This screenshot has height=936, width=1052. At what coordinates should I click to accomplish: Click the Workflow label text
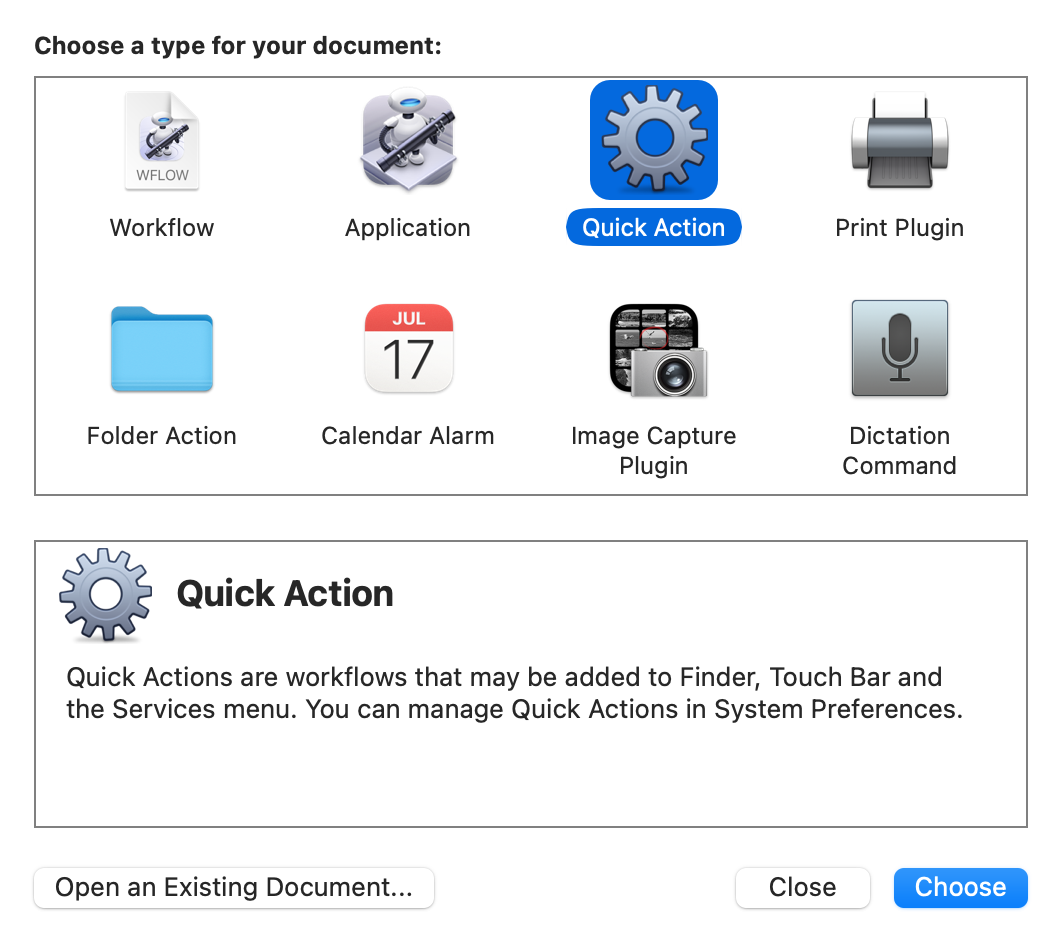pos(161,227)
